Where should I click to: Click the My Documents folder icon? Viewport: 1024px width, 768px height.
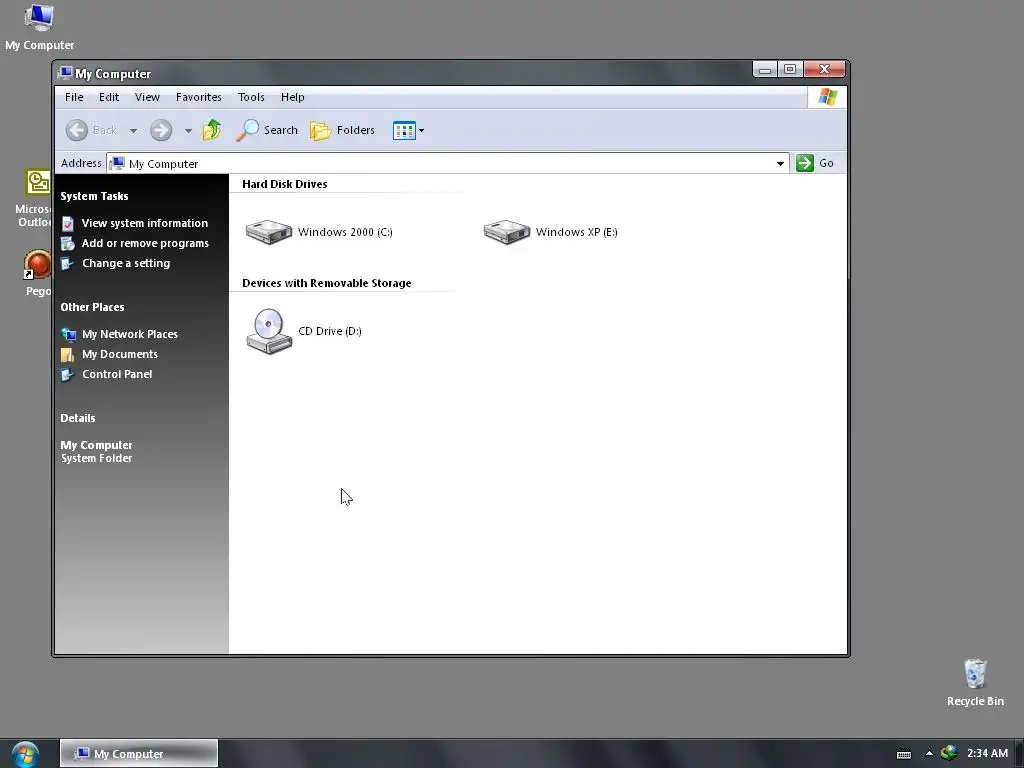coord(67,355)
